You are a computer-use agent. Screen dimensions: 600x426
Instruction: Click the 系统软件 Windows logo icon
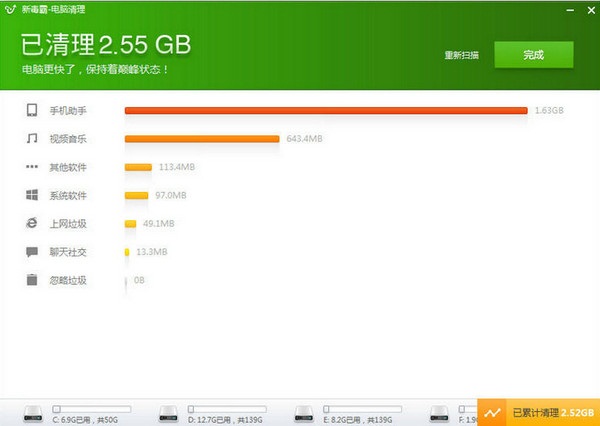pos(32,195)
